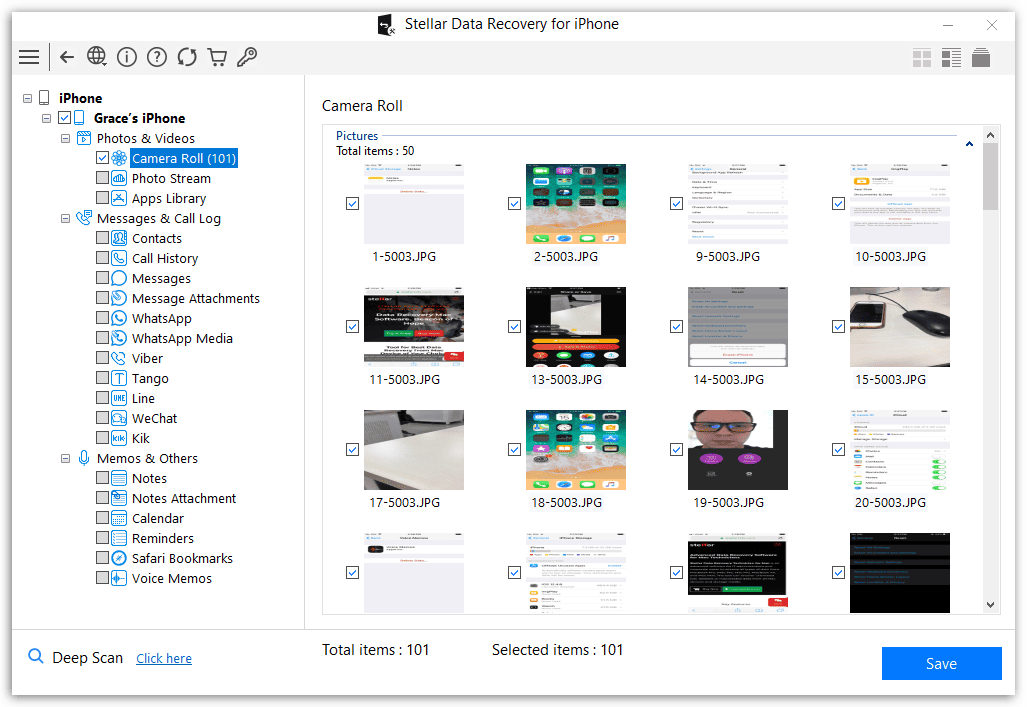Click scrollbar down arrow in Pictures panel
Image resolution: width=1027 pixels, height=707 pixels.
point(990,605)
